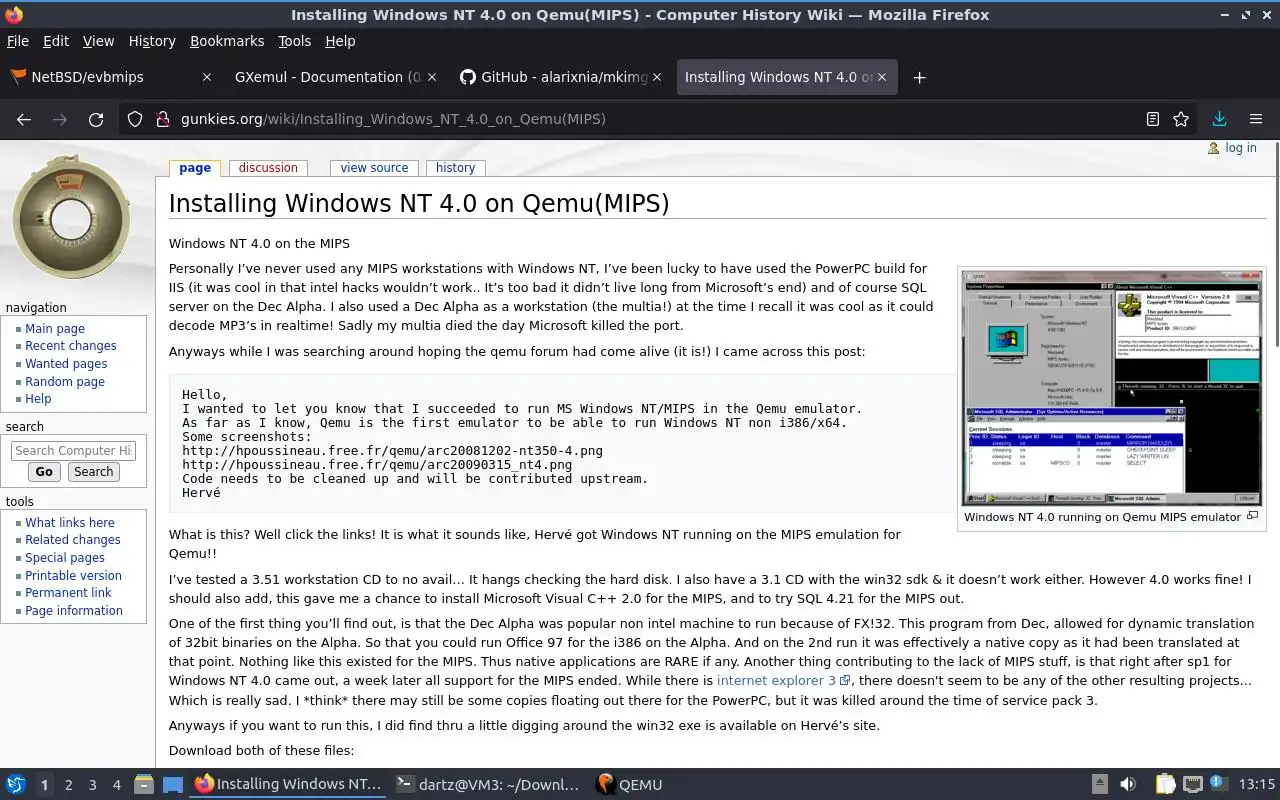The image size is (1280, 800).
Task: Select the wiki 'history' tab
Action: pos(455,168)
